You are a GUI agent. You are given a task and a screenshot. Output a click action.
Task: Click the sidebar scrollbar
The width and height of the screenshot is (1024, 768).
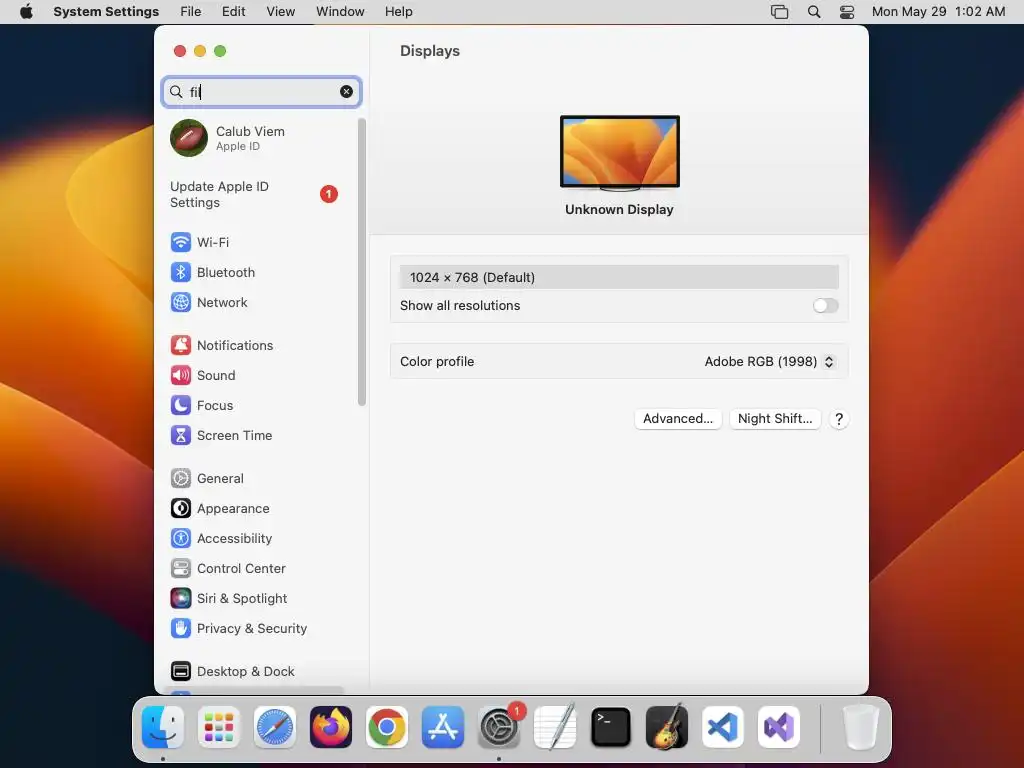(x=362, y=261)
